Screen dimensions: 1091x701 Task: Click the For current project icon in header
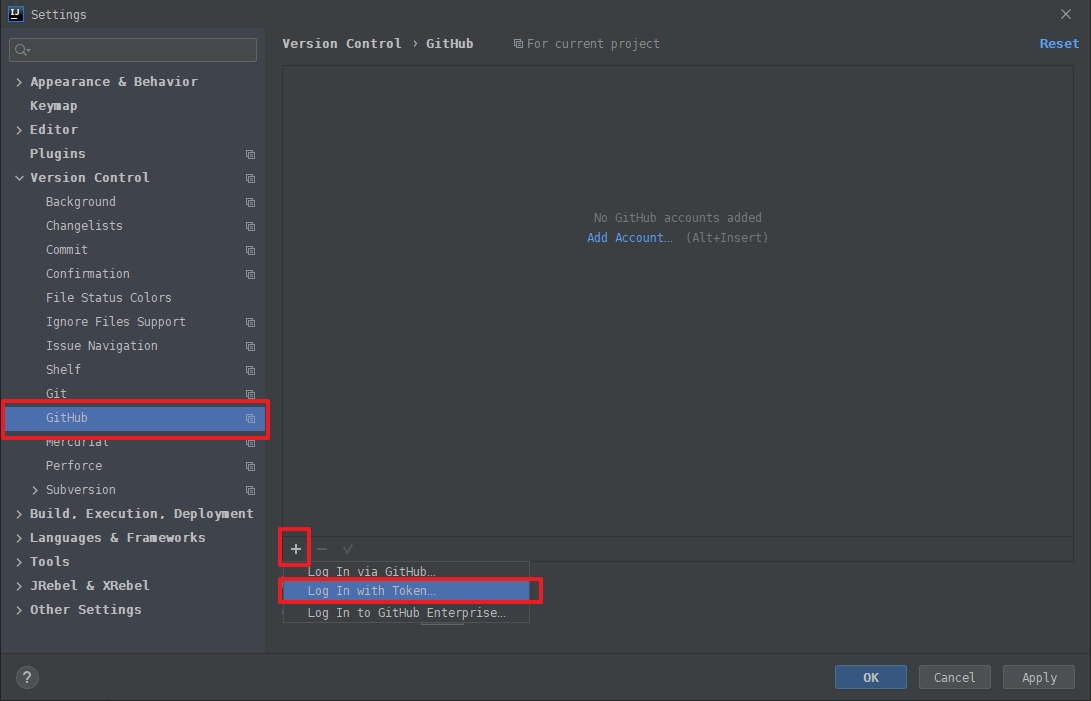[518, 44]
